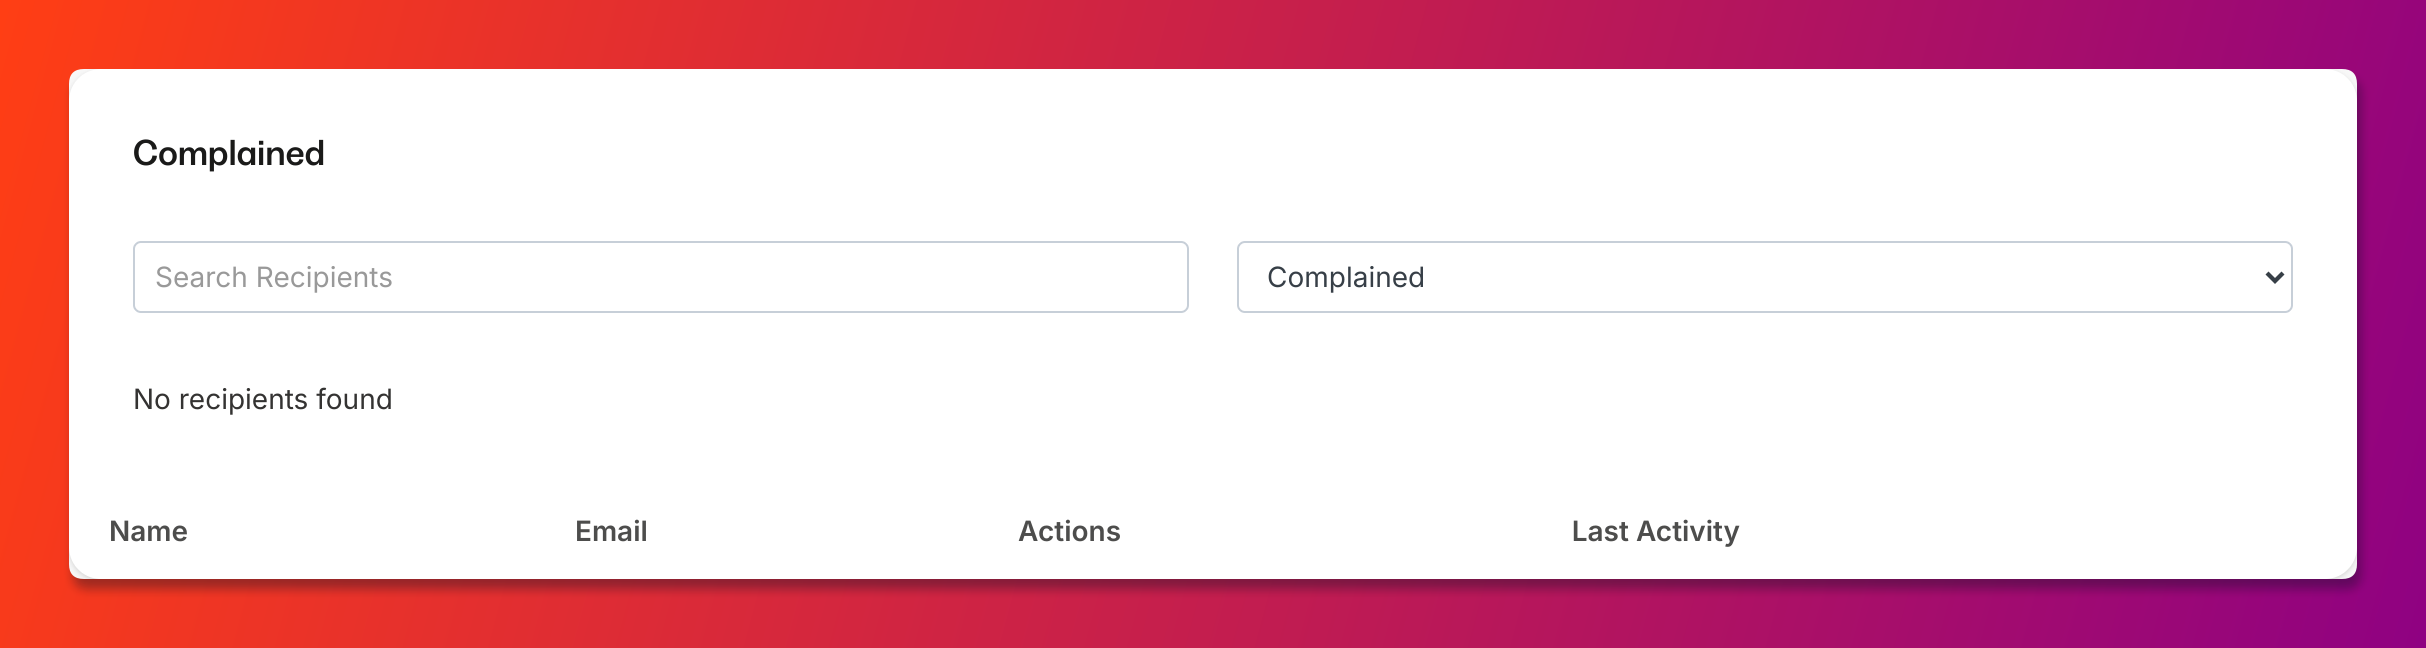The width and height of the screenshot is (2426, 648).
Task: Open the Complained status filter dropdown
Action: click(x=1764, y=277)
